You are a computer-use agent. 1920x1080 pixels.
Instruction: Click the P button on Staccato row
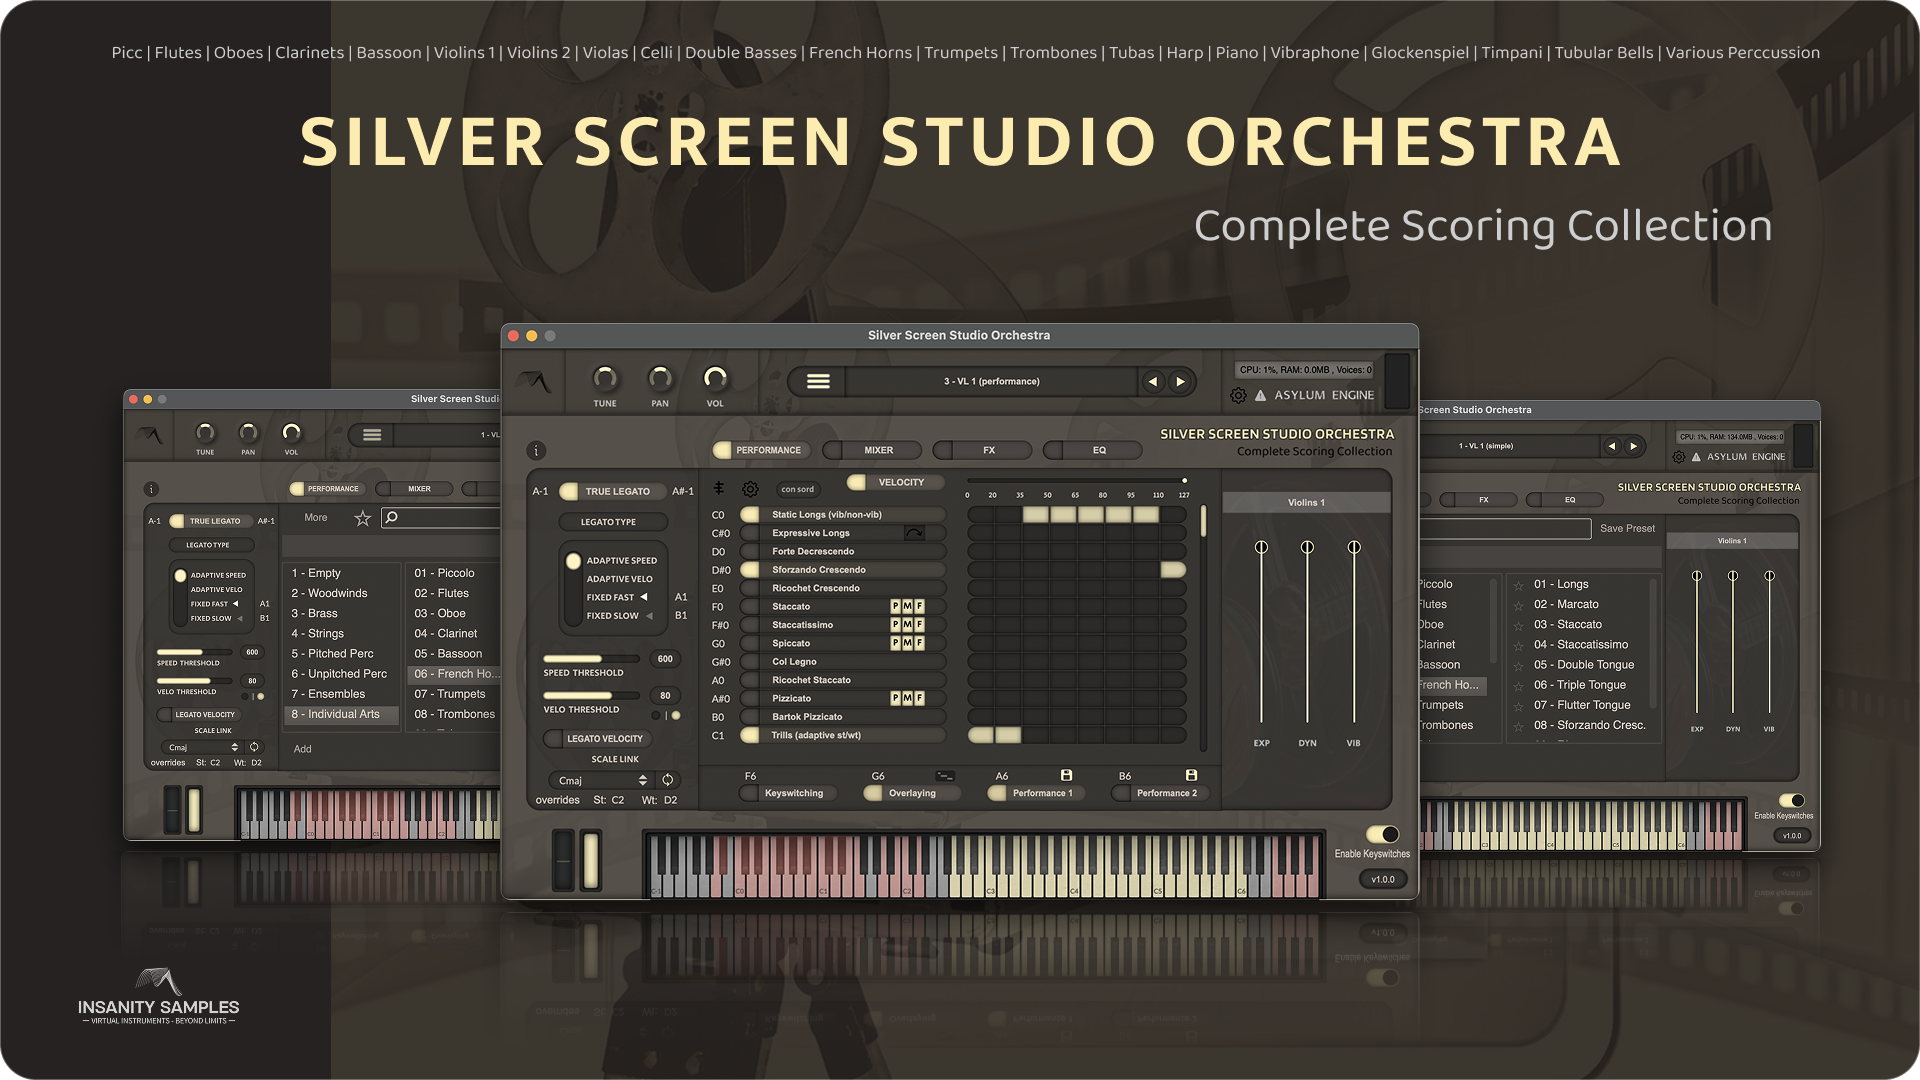[895, 606]
